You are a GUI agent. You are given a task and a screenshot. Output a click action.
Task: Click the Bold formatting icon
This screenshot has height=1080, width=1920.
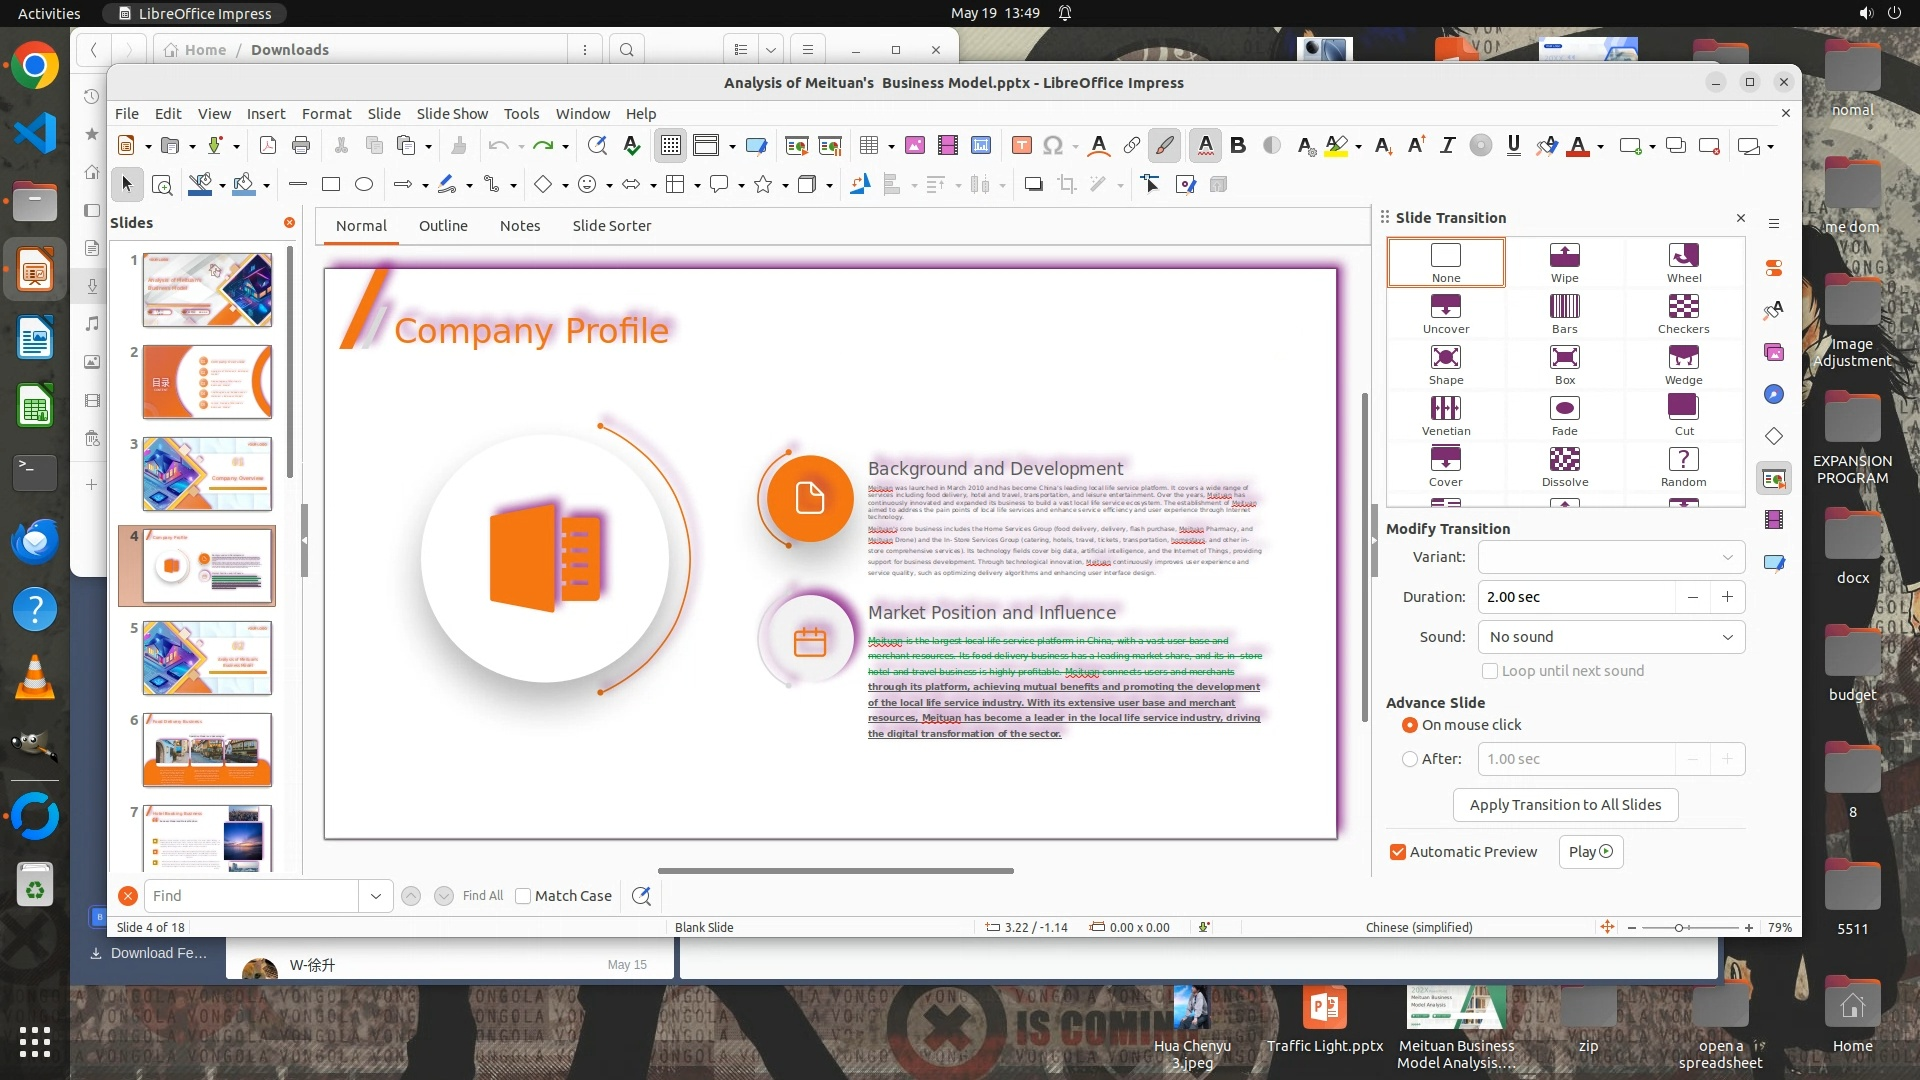pyautogui.click(x=1238, y=146)
